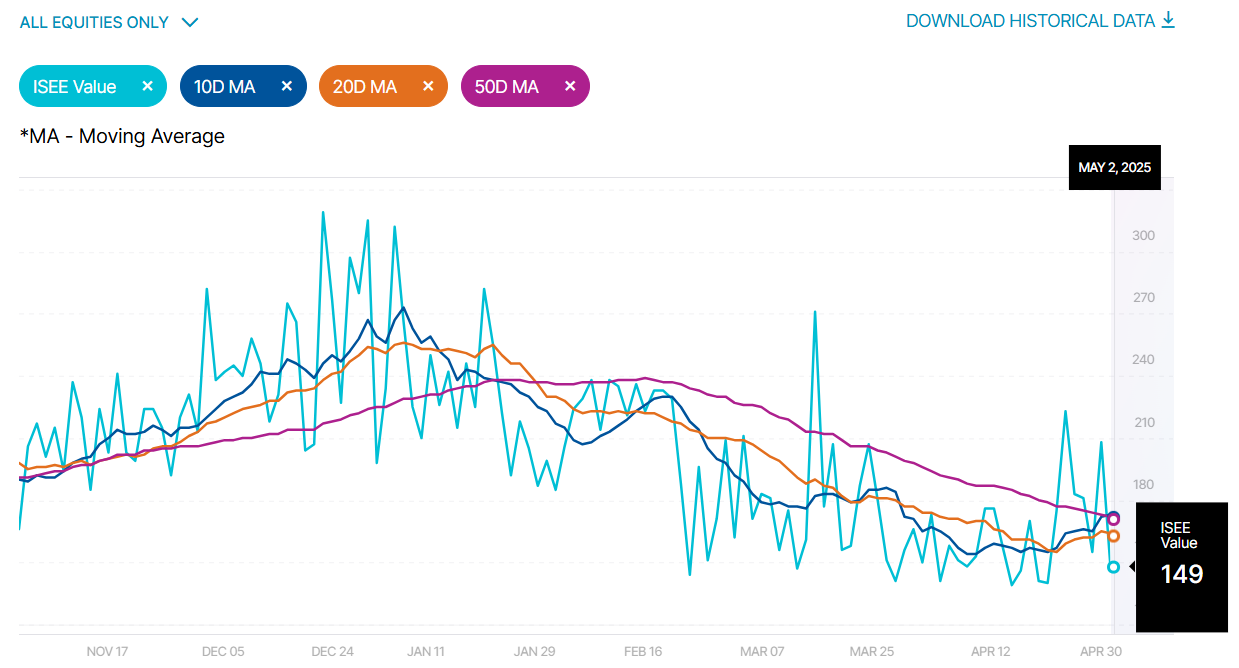Click the 240 y-axis value

click(x=1143, y=360)
